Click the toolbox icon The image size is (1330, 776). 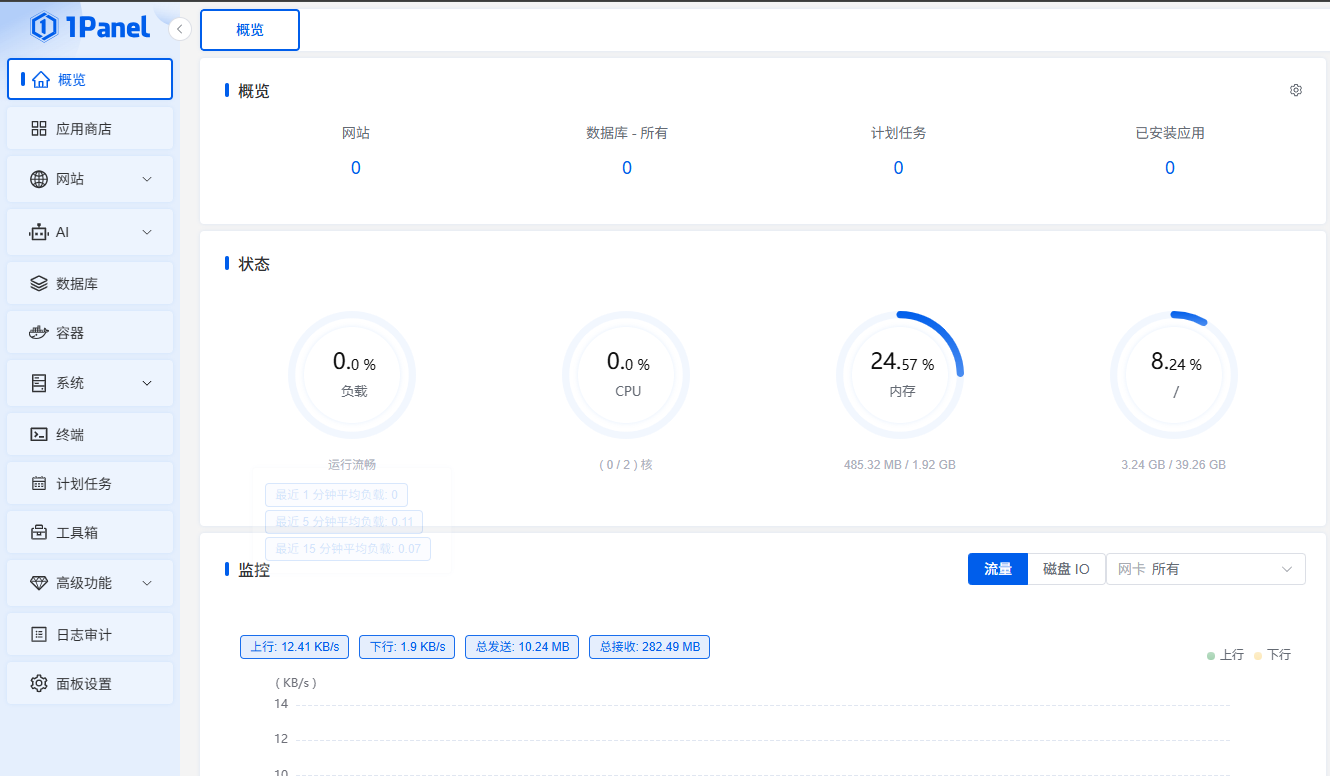tap(39, 533)
